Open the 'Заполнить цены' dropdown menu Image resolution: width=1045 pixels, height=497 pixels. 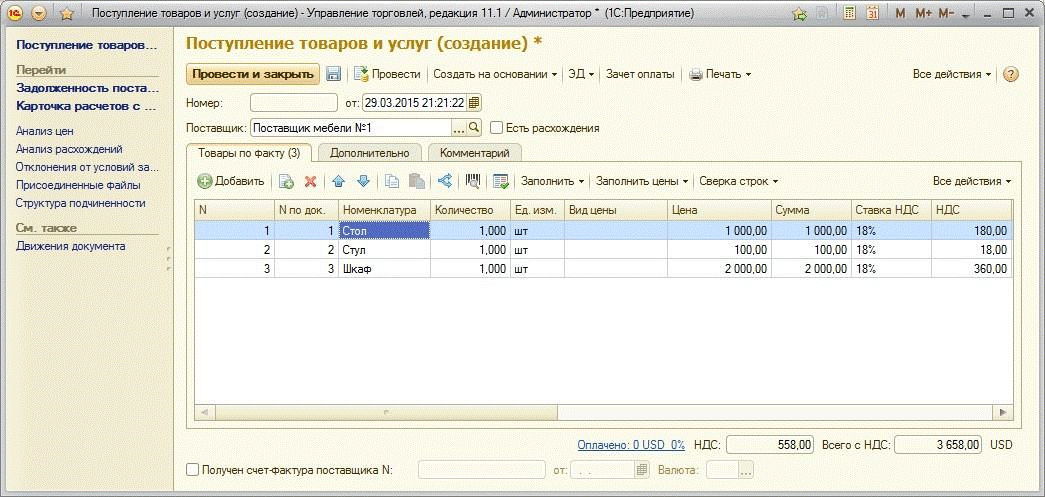[x=641, y=181]
